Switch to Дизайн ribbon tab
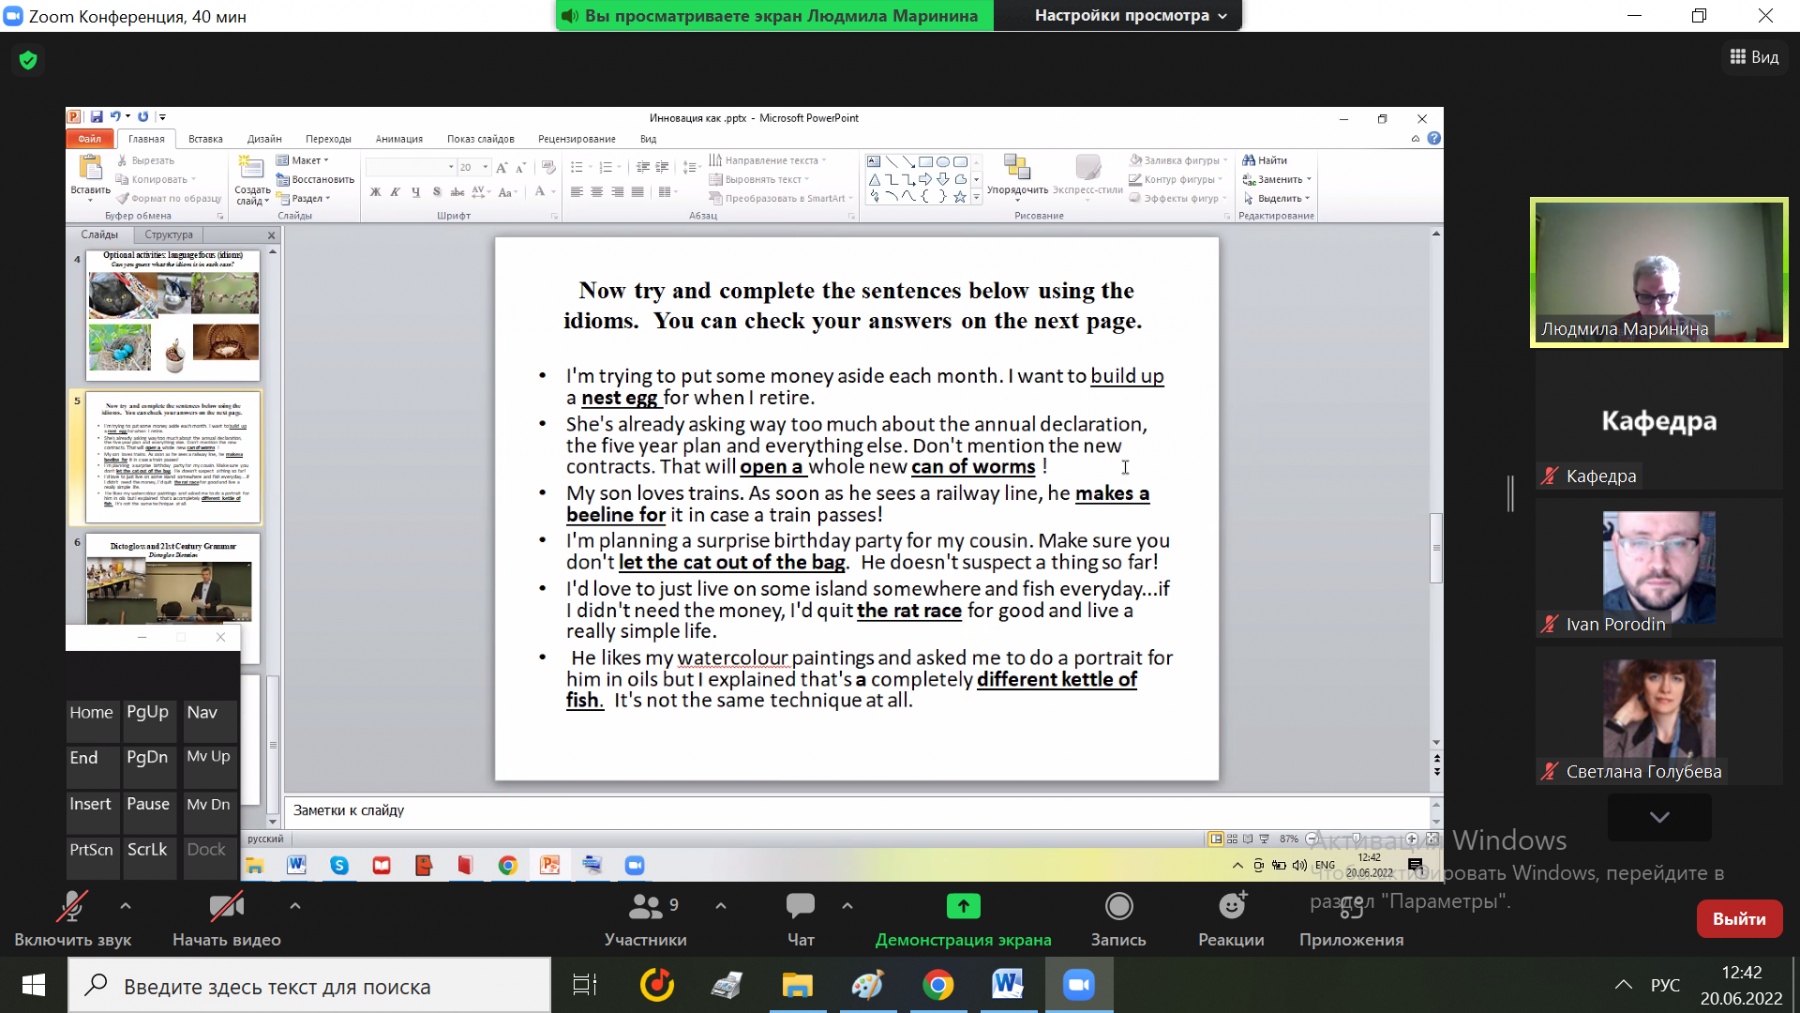The image size is (1800, 1013). (265, 139)
